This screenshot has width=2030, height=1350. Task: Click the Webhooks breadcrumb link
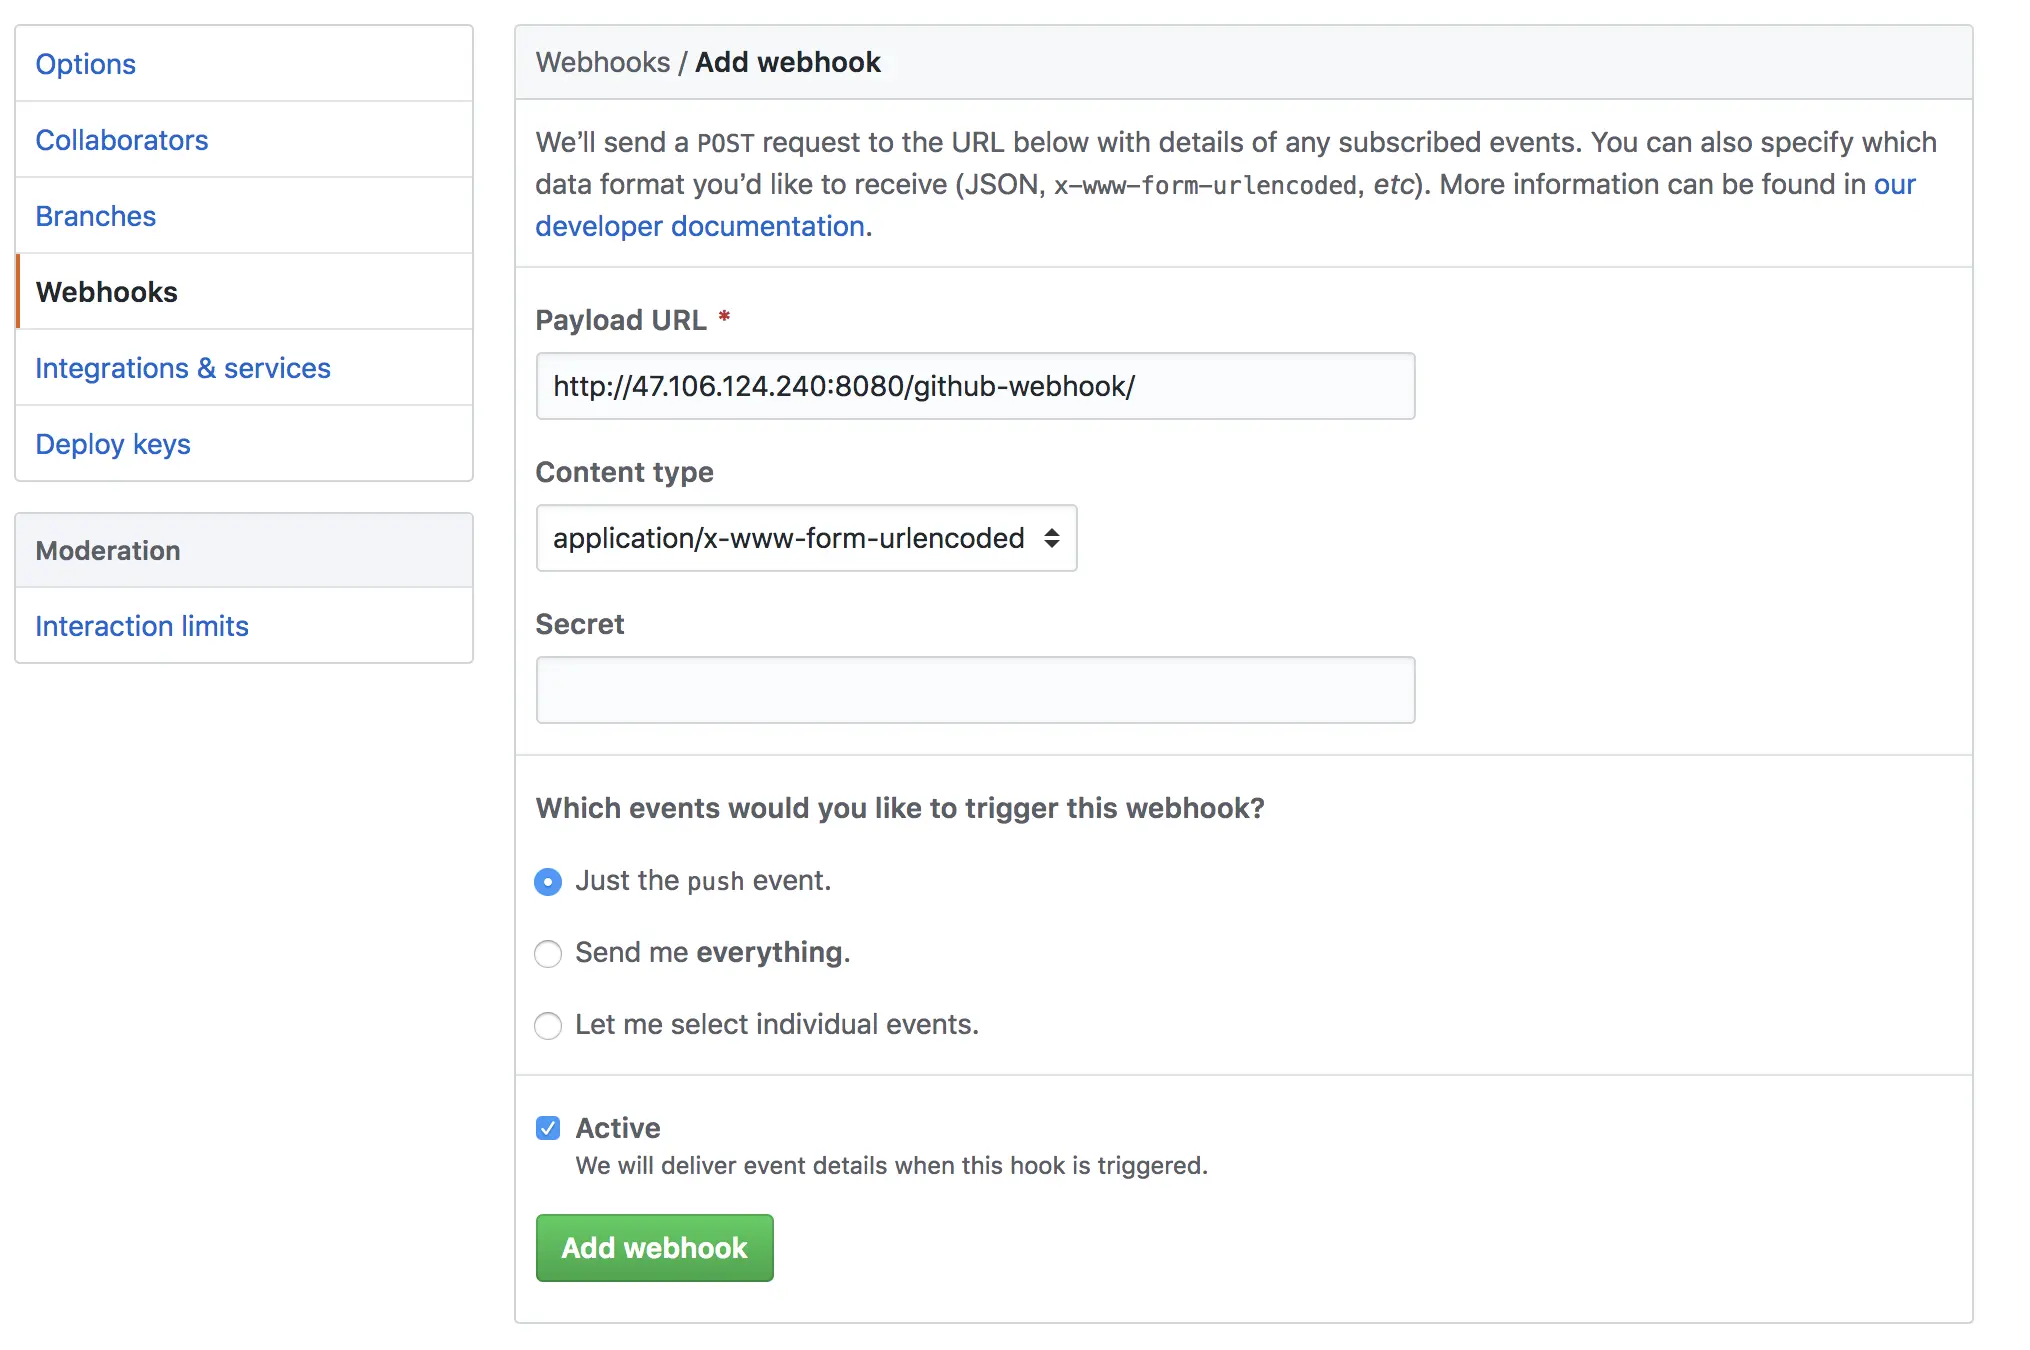(x=603, y=62)
